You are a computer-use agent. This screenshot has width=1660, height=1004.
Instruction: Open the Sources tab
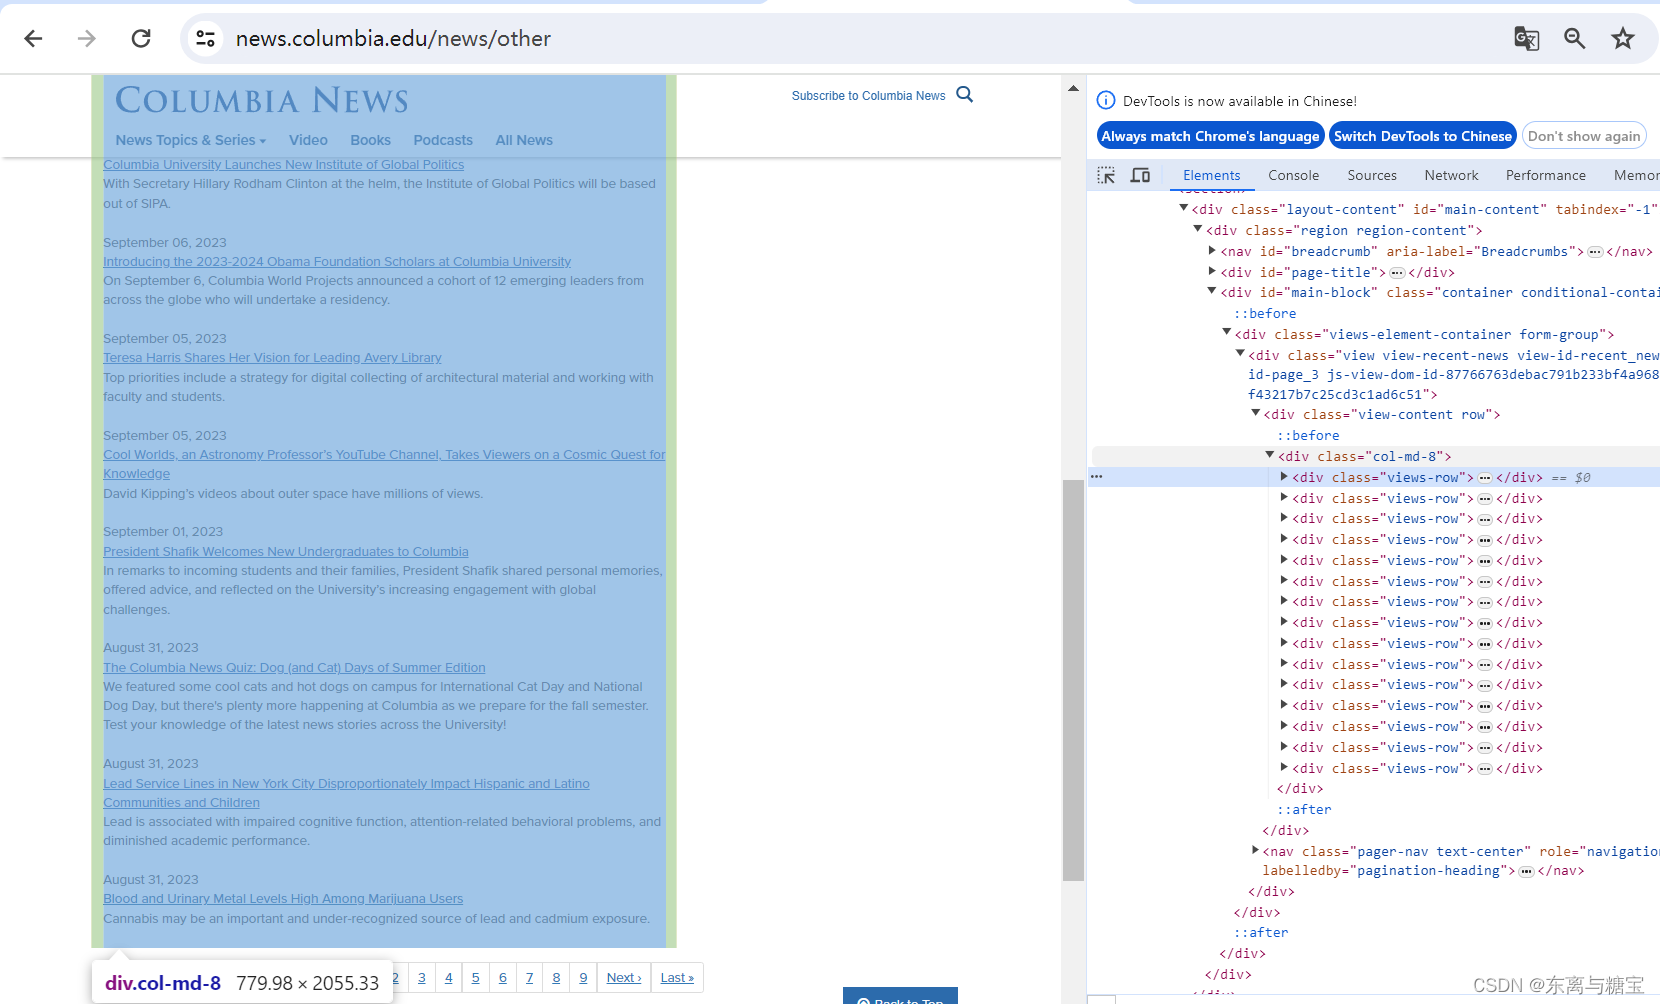(x=1372, y=175)
